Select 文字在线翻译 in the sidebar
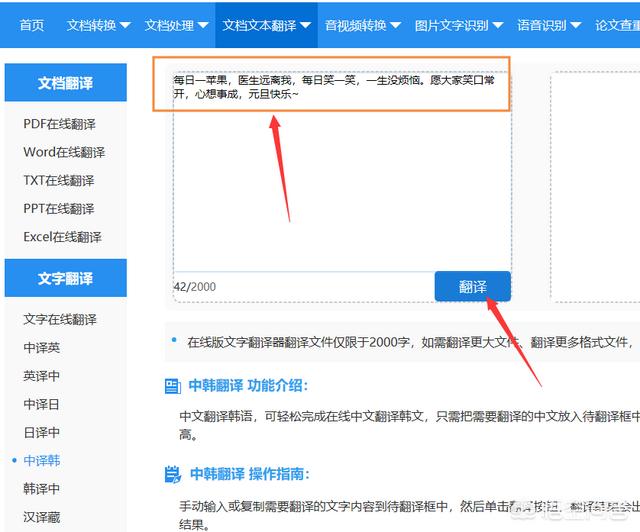 (60, 319)
